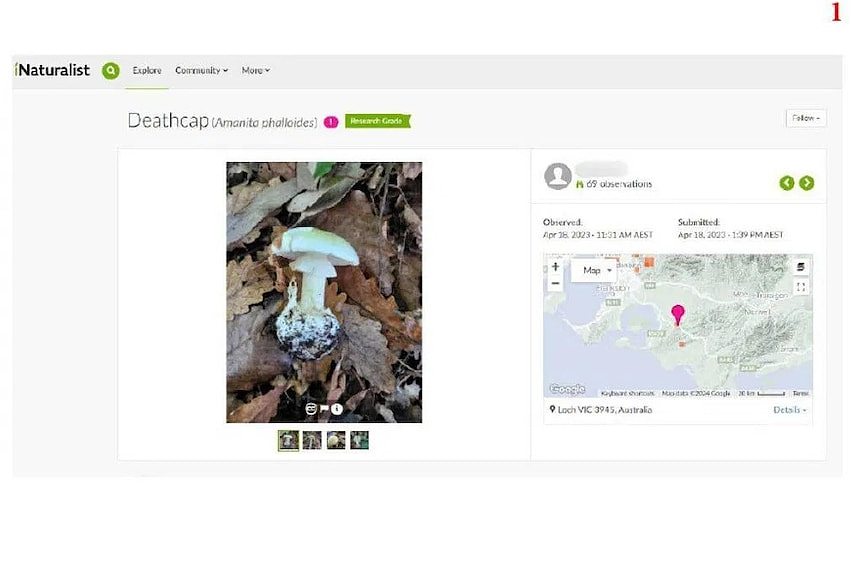
Task: Open Keyboard shortcuts on the map
Action: pyautogui.click(x=627, y=393)
